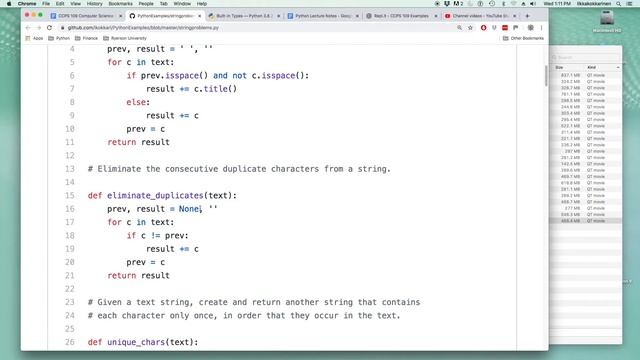Click the shield-shaped extension icon
The width and height of the screenshot is (640, 360).
coord(494,28)
